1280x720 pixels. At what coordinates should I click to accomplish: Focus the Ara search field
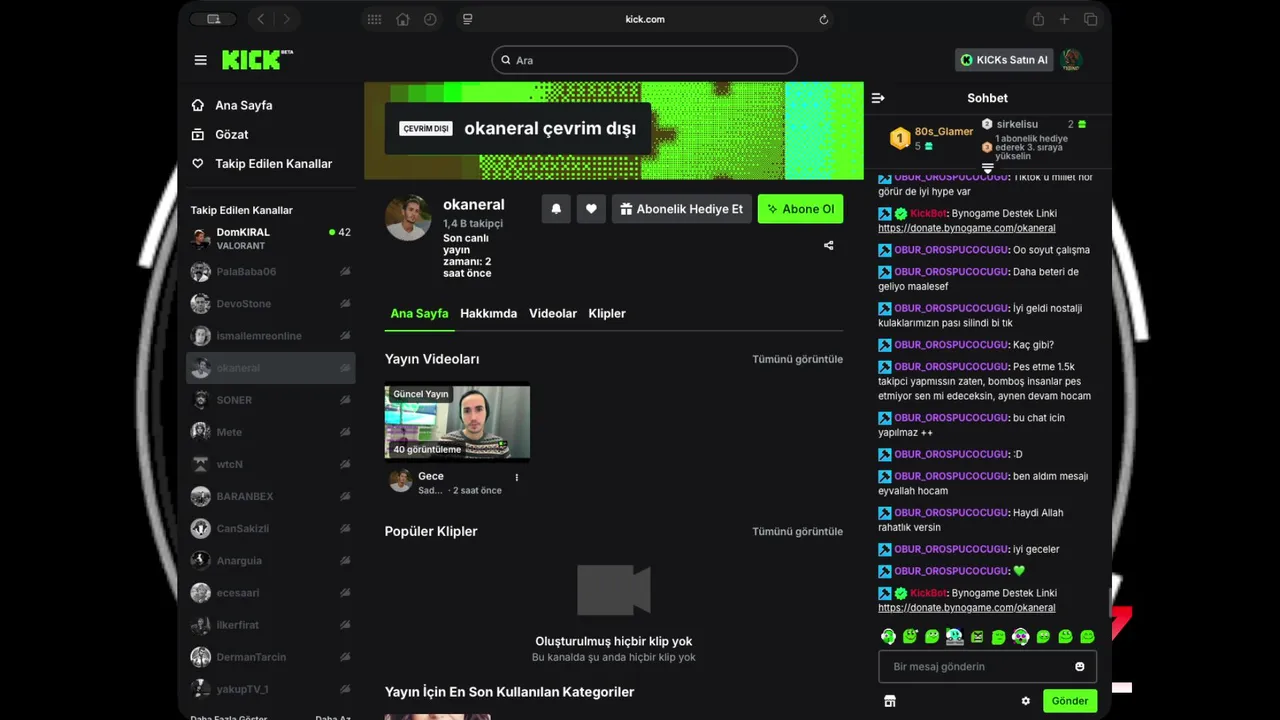(644, 60)
